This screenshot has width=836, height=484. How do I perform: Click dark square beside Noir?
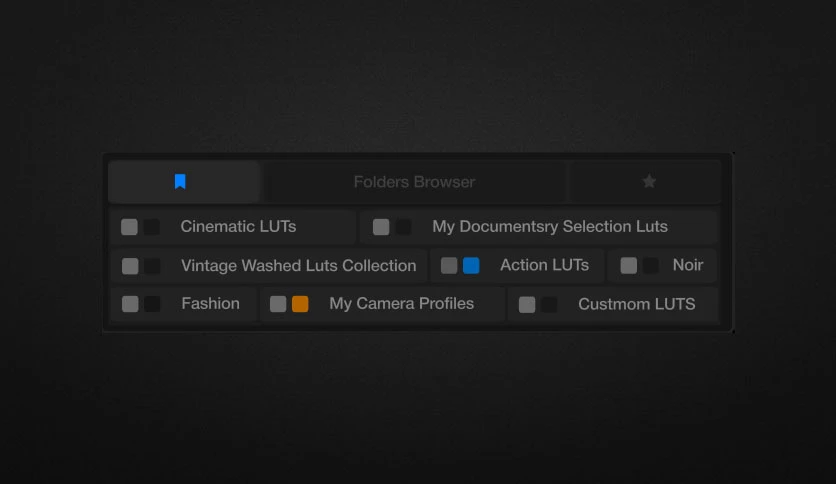[650, 265]
